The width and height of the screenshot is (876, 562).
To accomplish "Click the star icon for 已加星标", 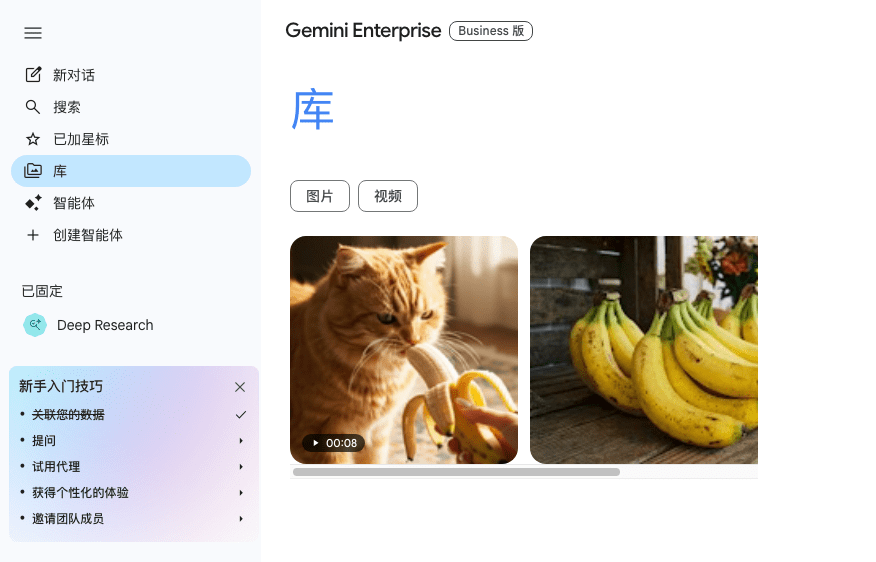I will click(33, 139).
